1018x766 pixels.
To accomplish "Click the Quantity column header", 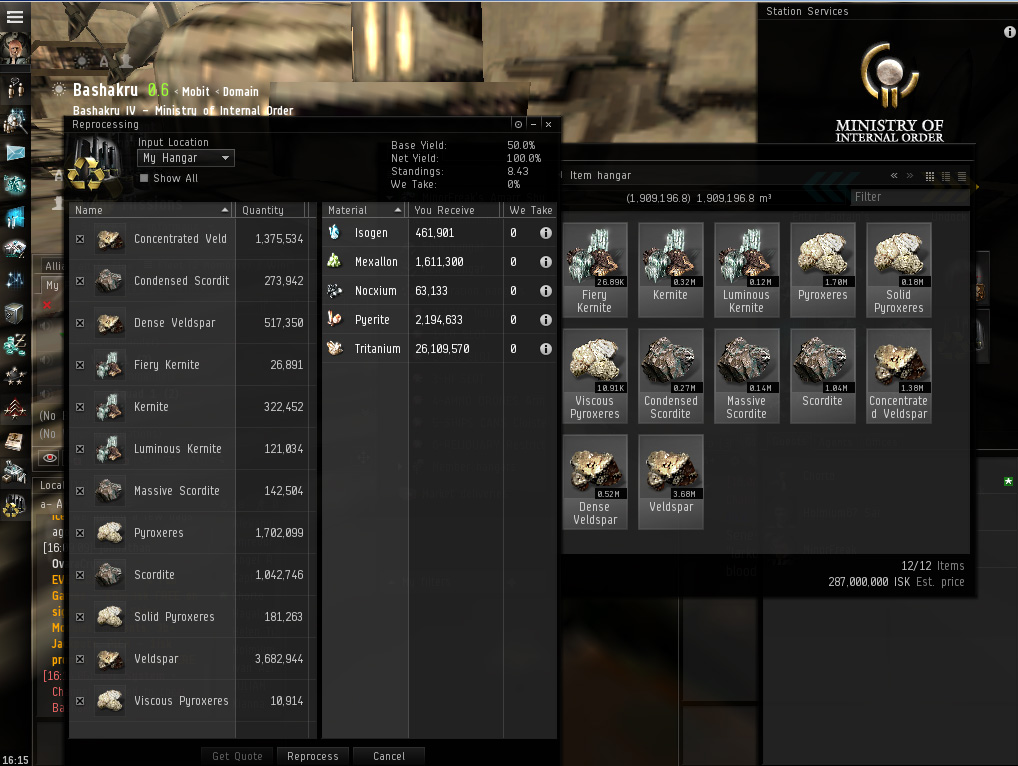I will point(270,210).
